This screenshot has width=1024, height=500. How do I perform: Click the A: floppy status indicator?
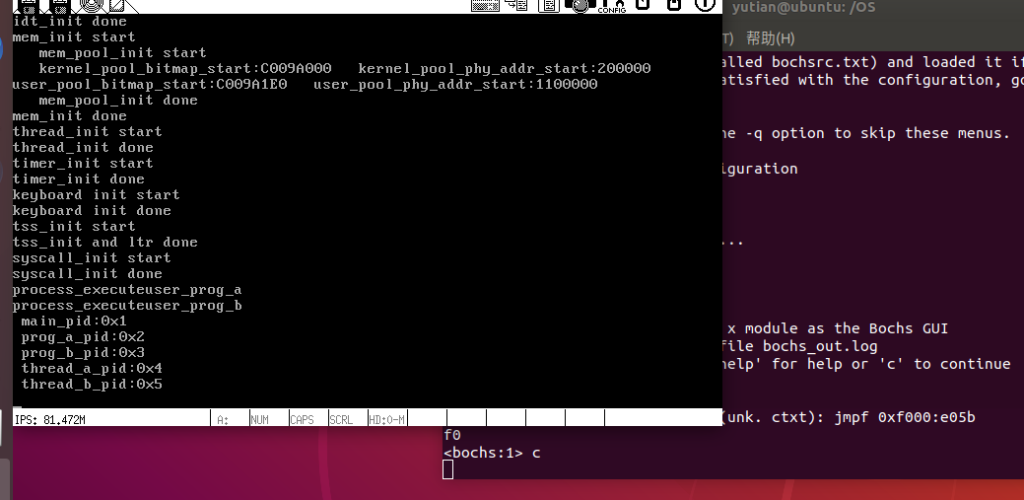[x=224, y=419]
